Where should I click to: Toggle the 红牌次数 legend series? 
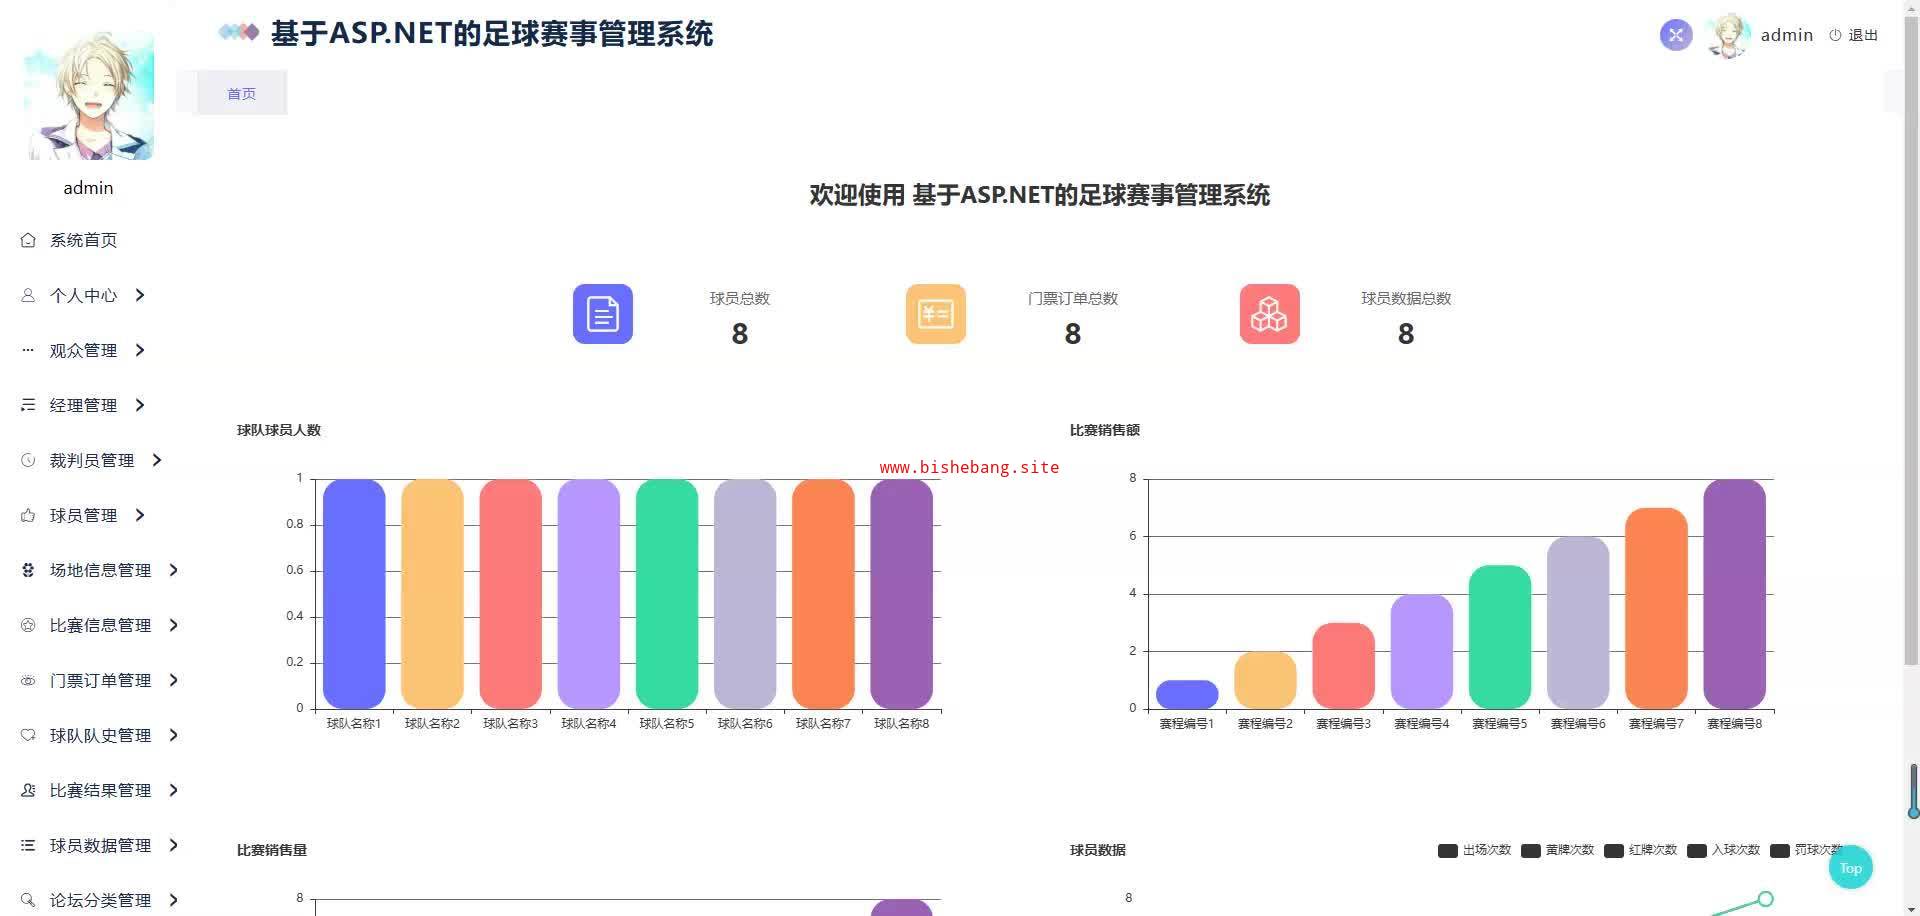click(1640, 850)
